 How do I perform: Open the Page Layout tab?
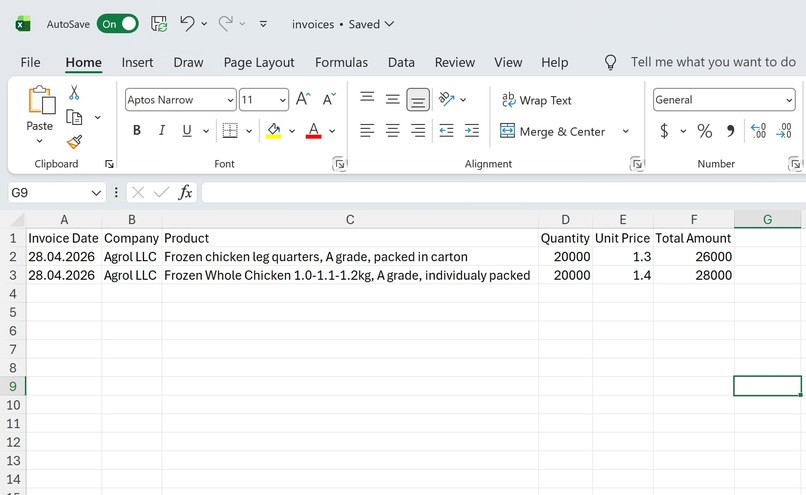coord(259,62)
